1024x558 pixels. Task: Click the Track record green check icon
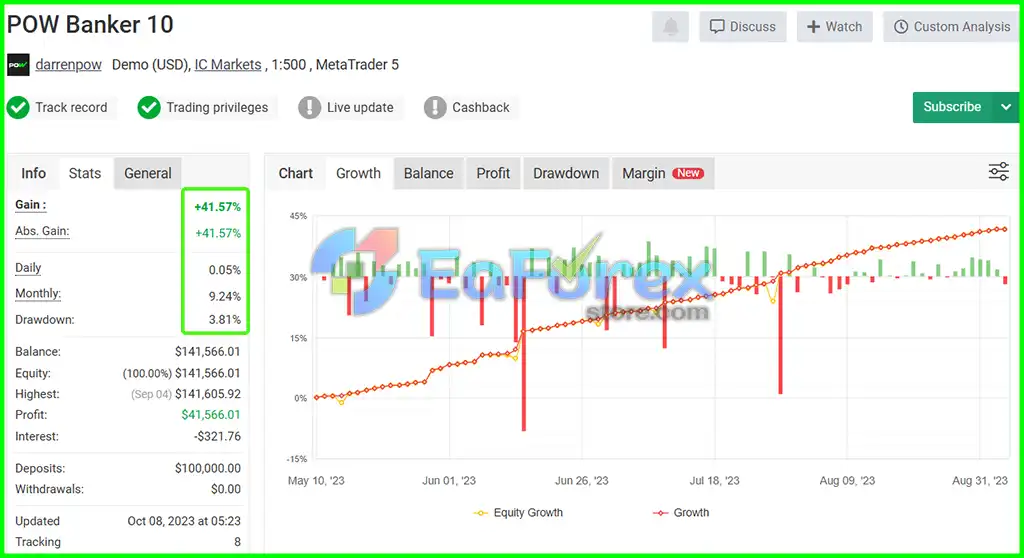point(18,108)
